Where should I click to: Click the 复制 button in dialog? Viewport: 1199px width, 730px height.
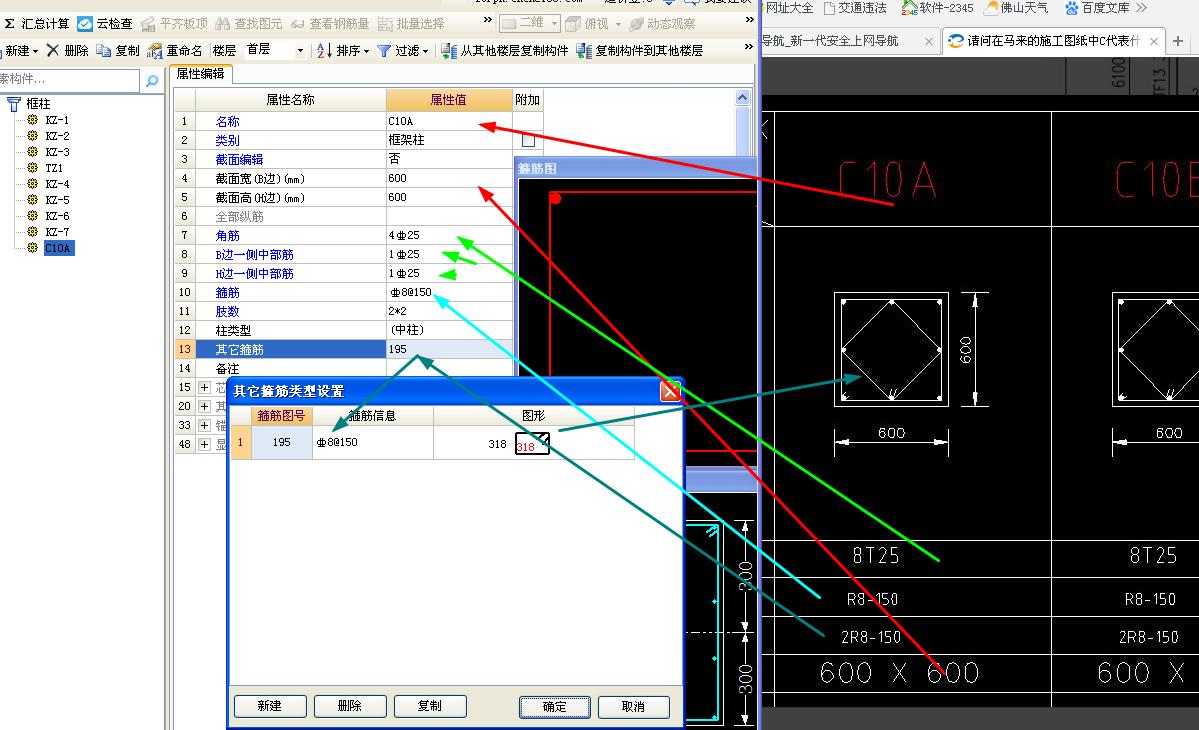pos(430,706)
